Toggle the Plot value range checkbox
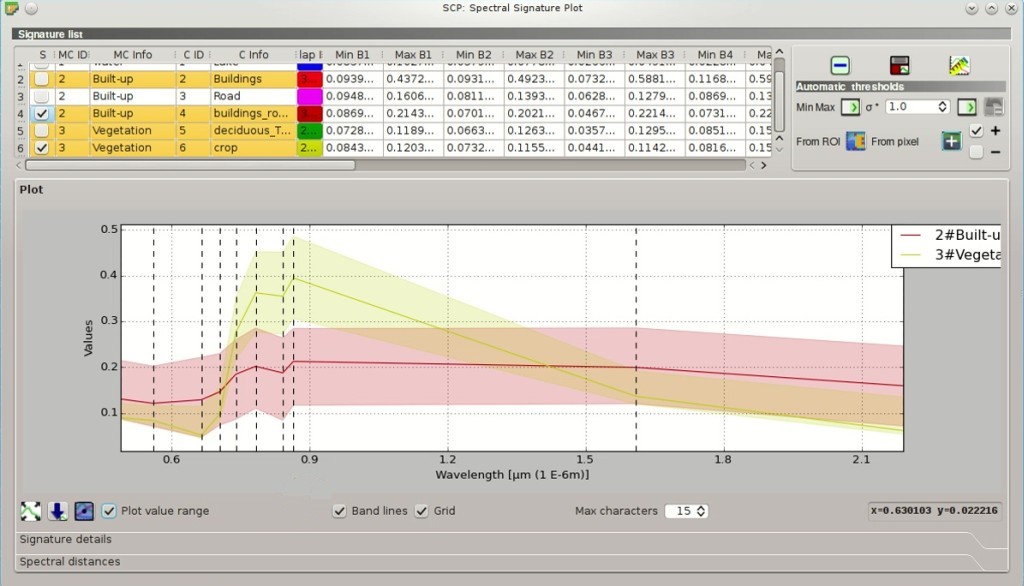Image resolution: width=1024 pixels, height=586 pixels. [108, 511]
